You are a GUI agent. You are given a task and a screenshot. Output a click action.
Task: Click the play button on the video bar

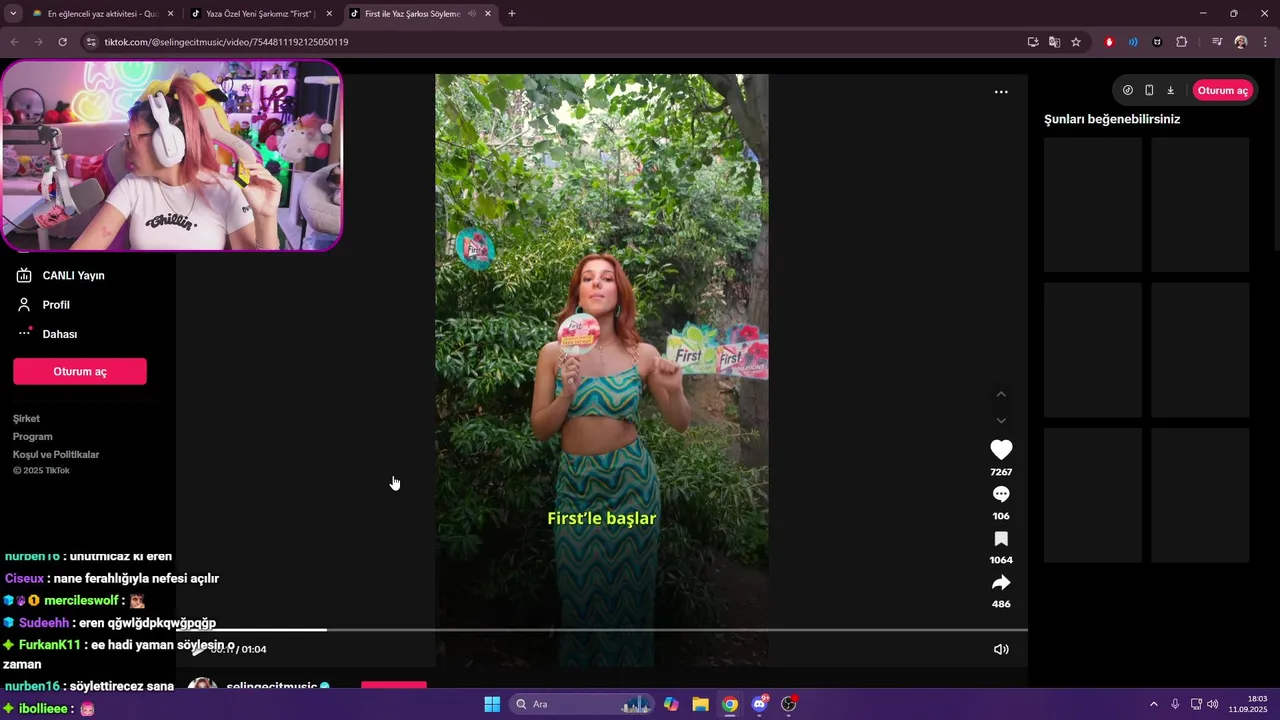tap(198, 650)
